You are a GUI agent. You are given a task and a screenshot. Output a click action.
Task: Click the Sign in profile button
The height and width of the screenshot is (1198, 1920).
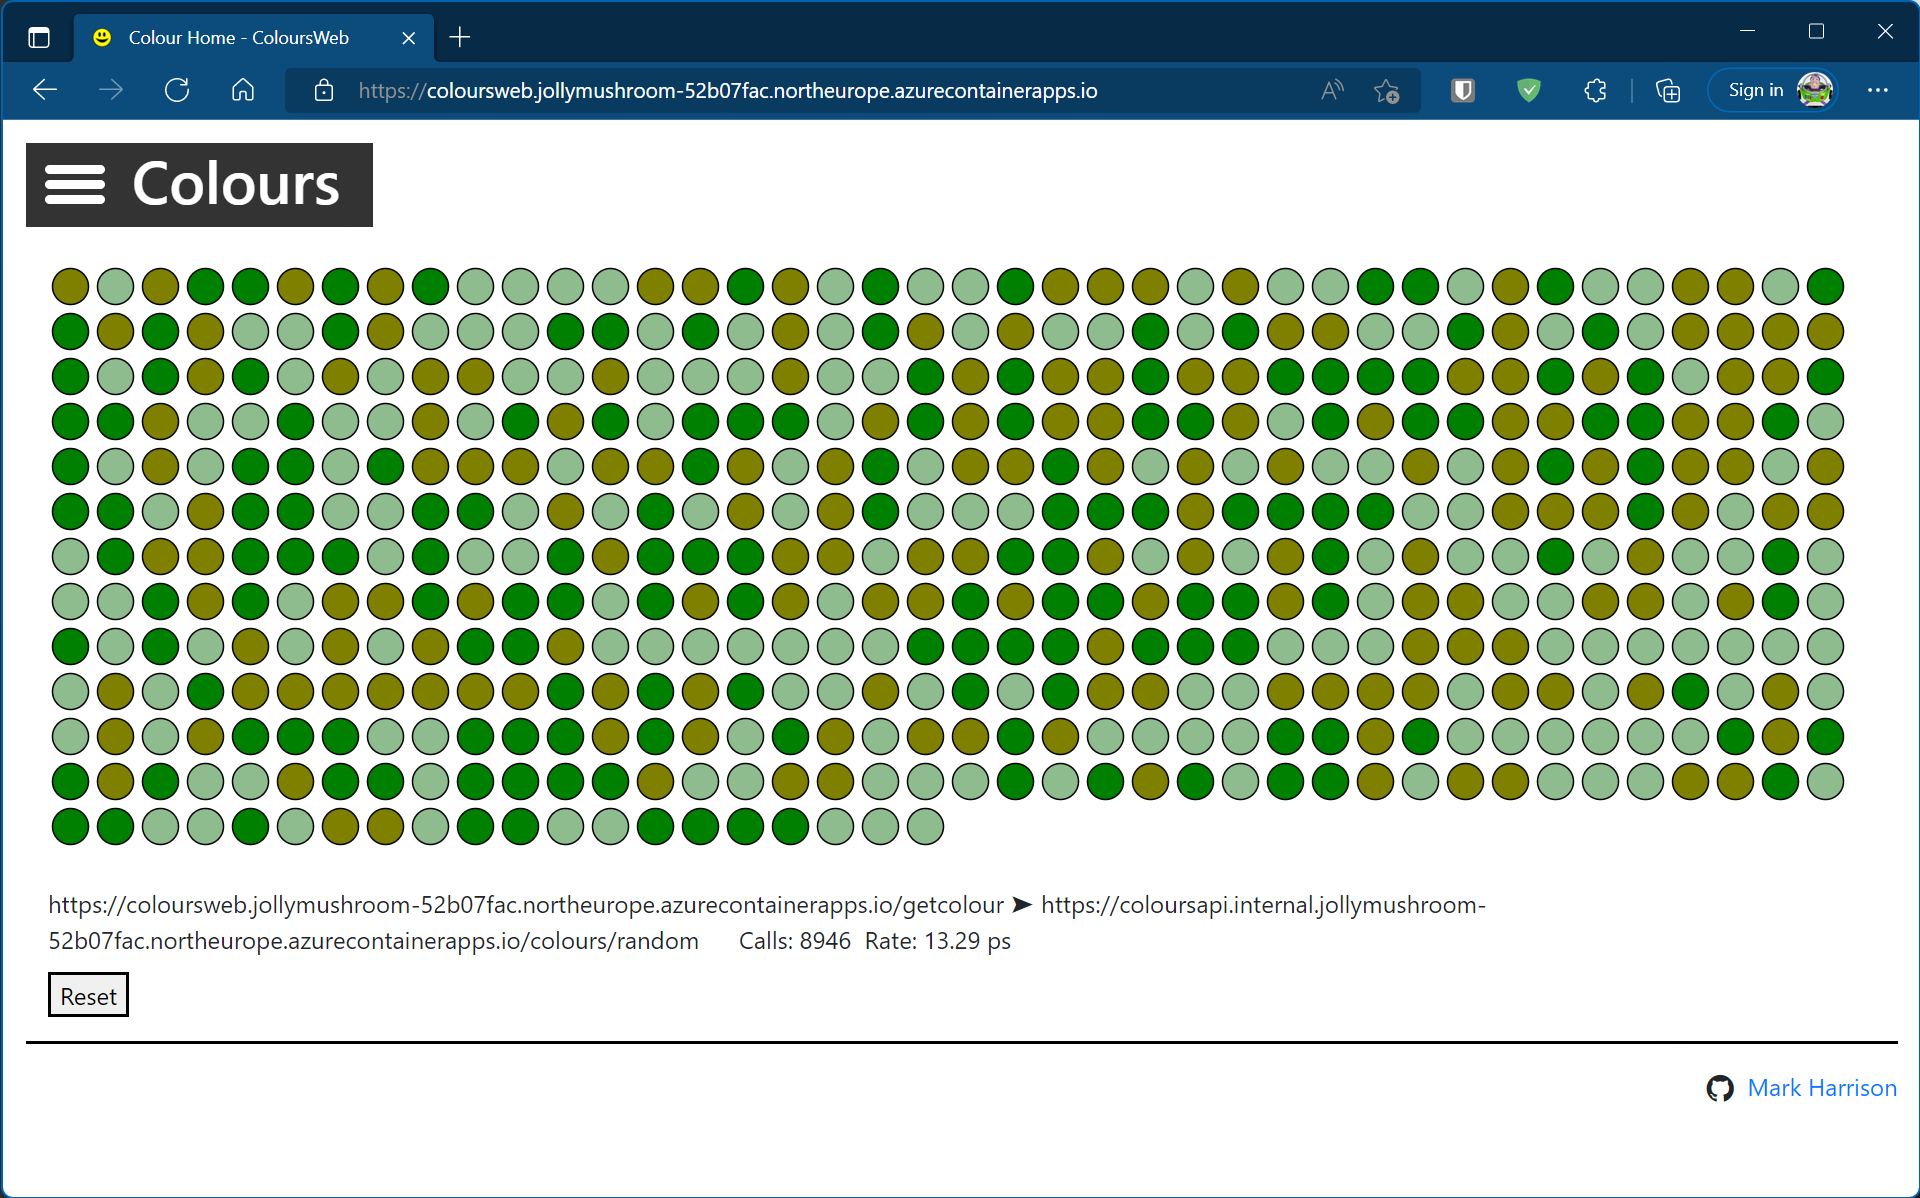point(1774,91)
